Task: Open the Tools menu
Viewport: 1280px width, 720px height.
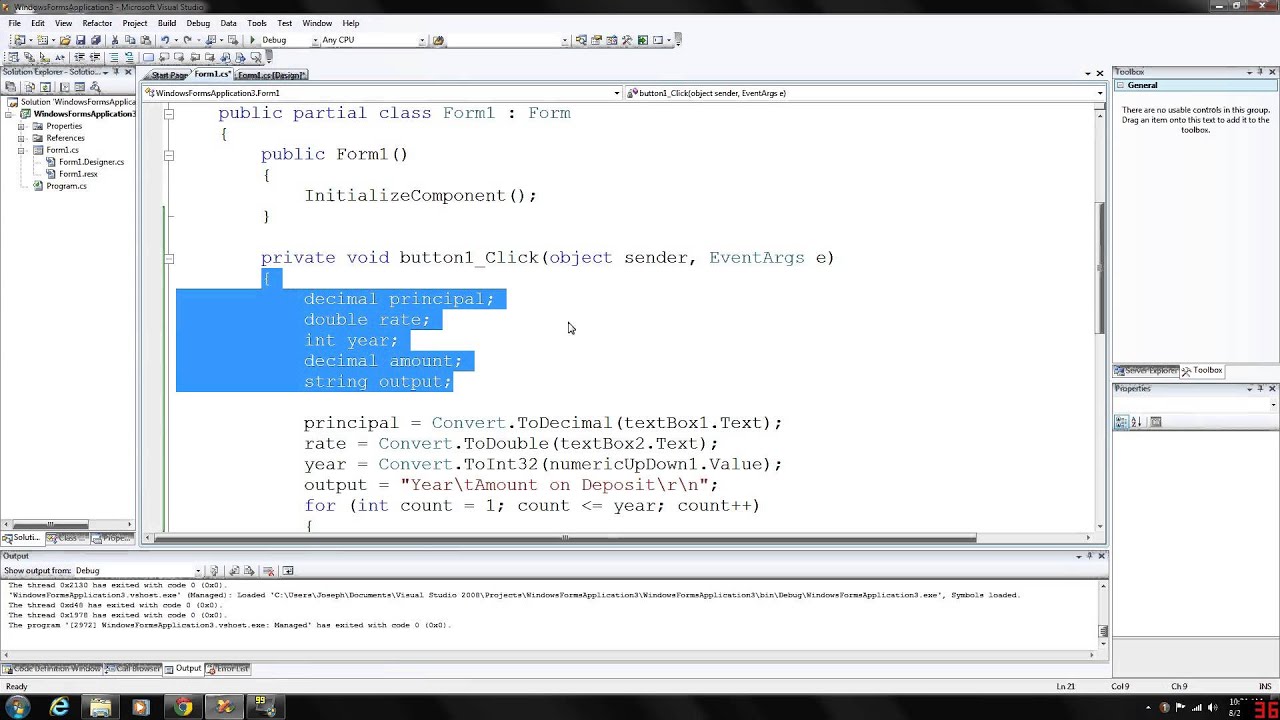Action: tap(257, 23)
